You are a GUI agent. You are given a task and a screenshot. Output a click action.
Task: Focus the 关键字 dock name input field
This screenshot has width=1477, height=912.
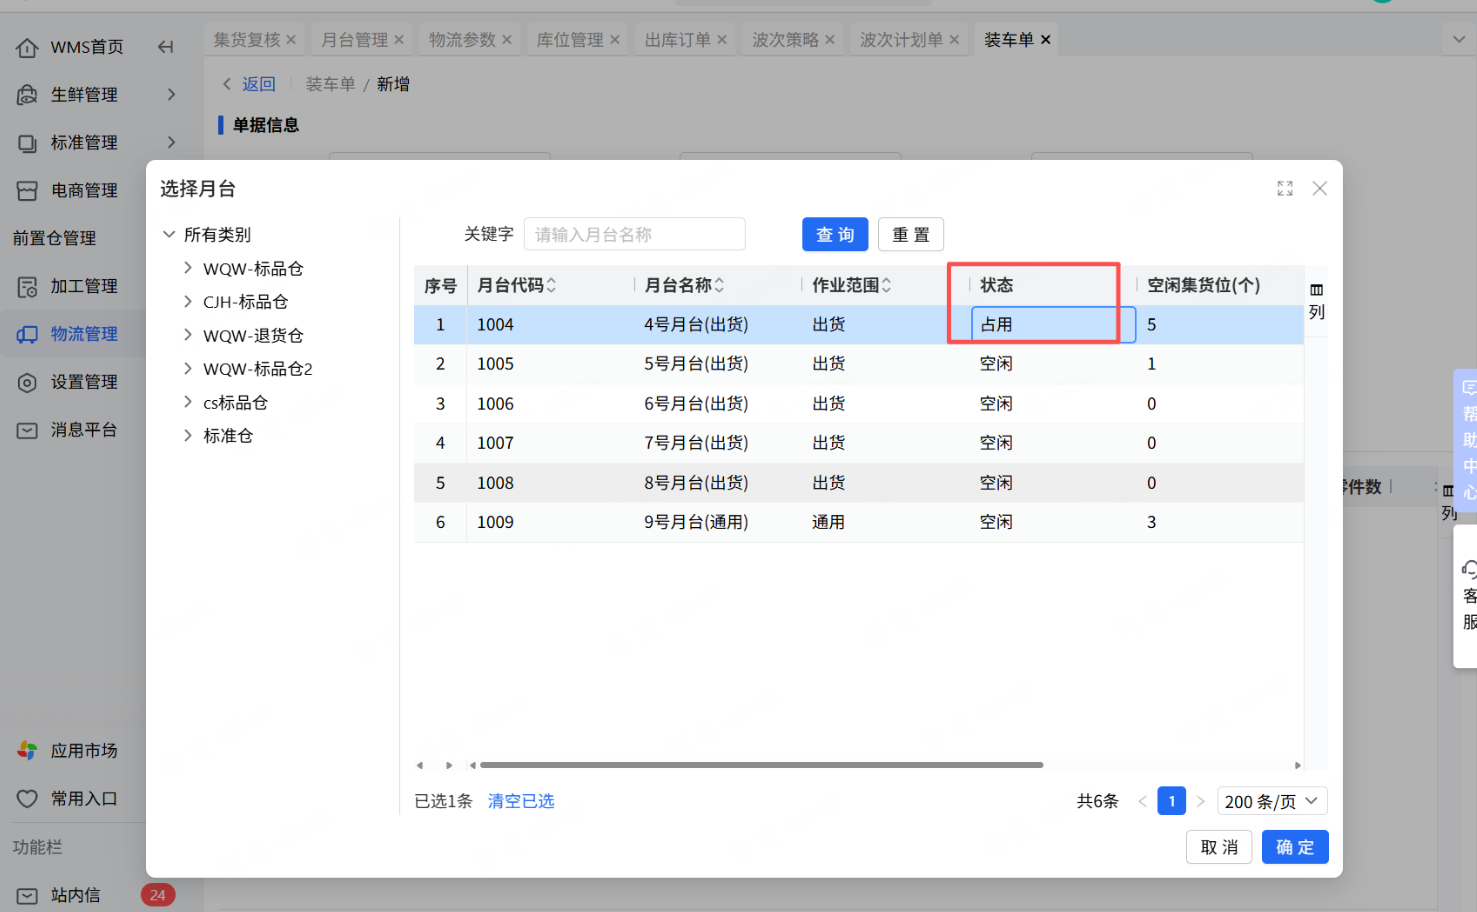[x=634, y=235]
